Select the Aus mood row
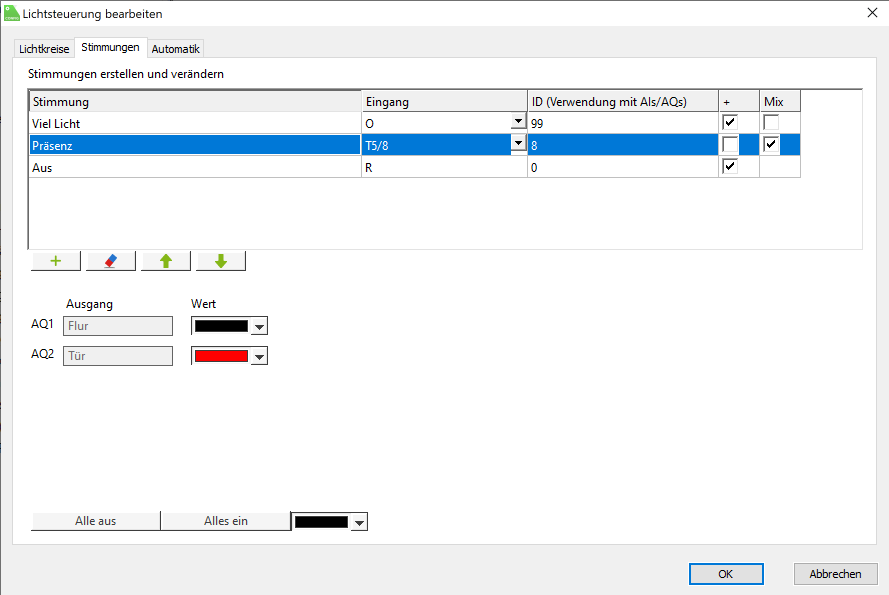 [195, 168]
